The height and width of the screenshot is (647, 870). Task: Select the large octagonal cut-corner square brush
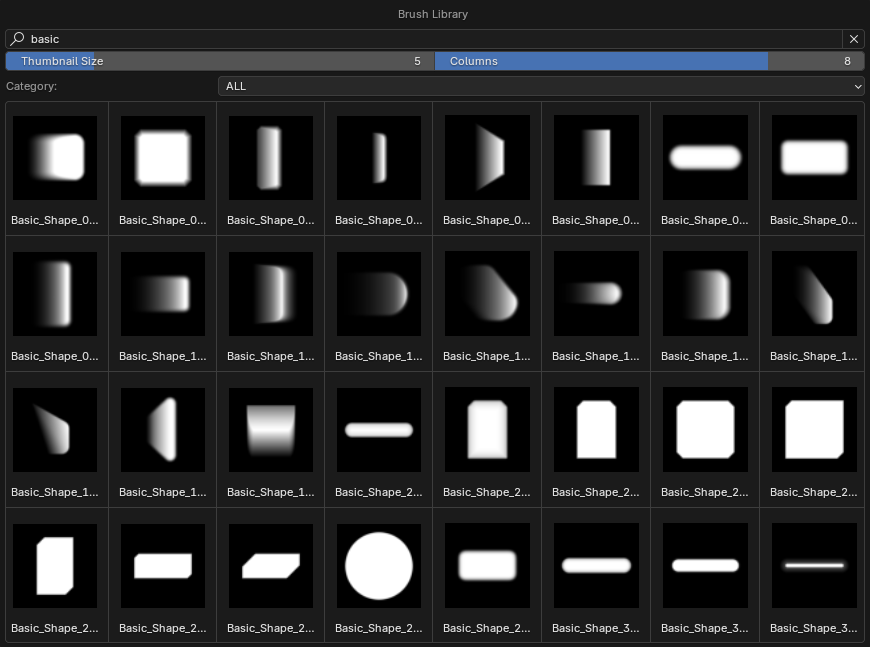tap(704, 429)
